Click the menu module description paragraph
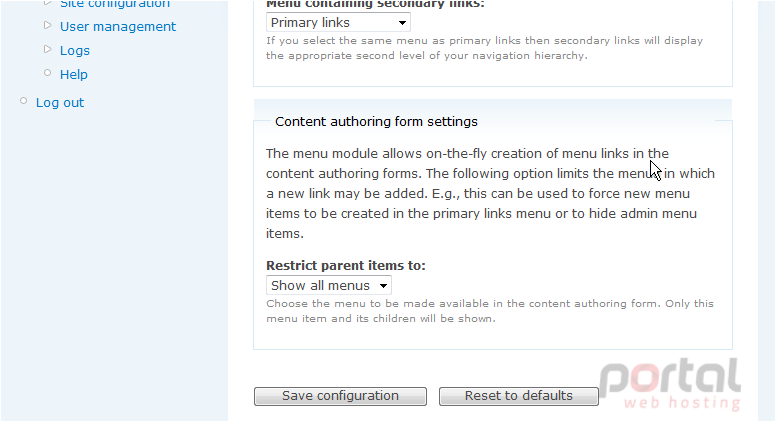The width and height of the screenshot is (776, 422). [x=490, y=193]
